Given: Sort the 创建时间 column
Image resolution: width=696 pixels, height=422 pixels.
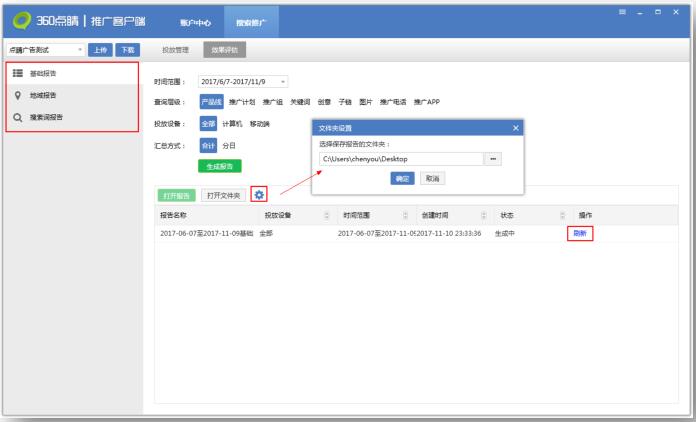Looking at the screenshot, I should coord(482,215).
